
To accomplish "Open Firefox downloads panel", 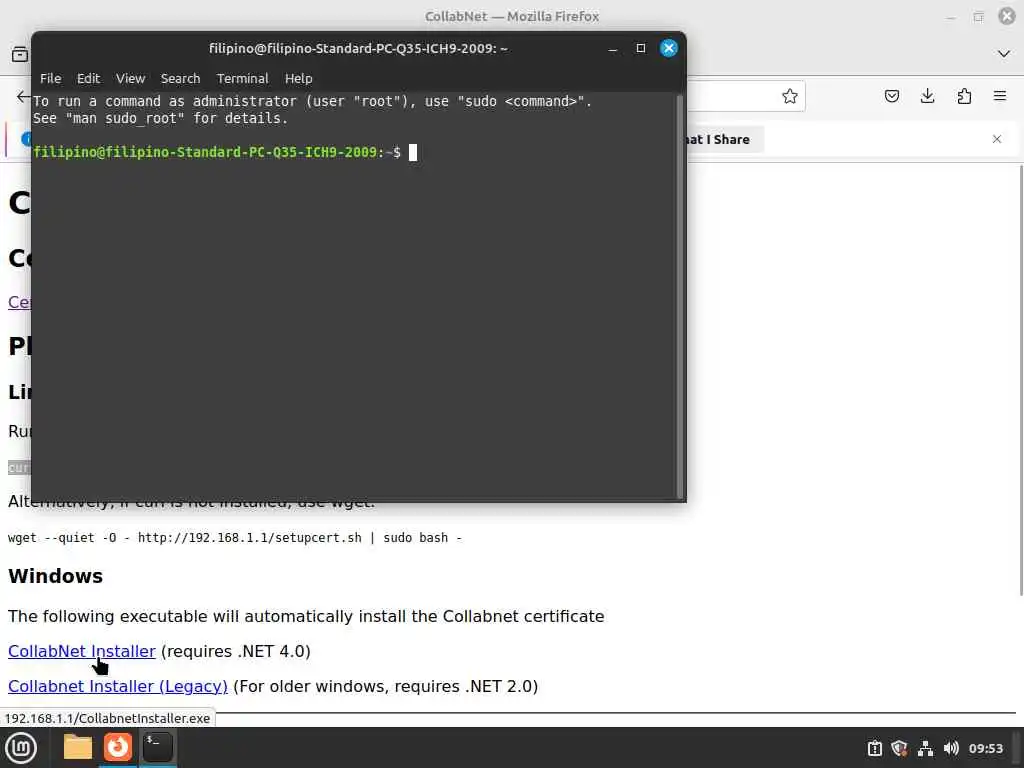I will coord(927,96).
